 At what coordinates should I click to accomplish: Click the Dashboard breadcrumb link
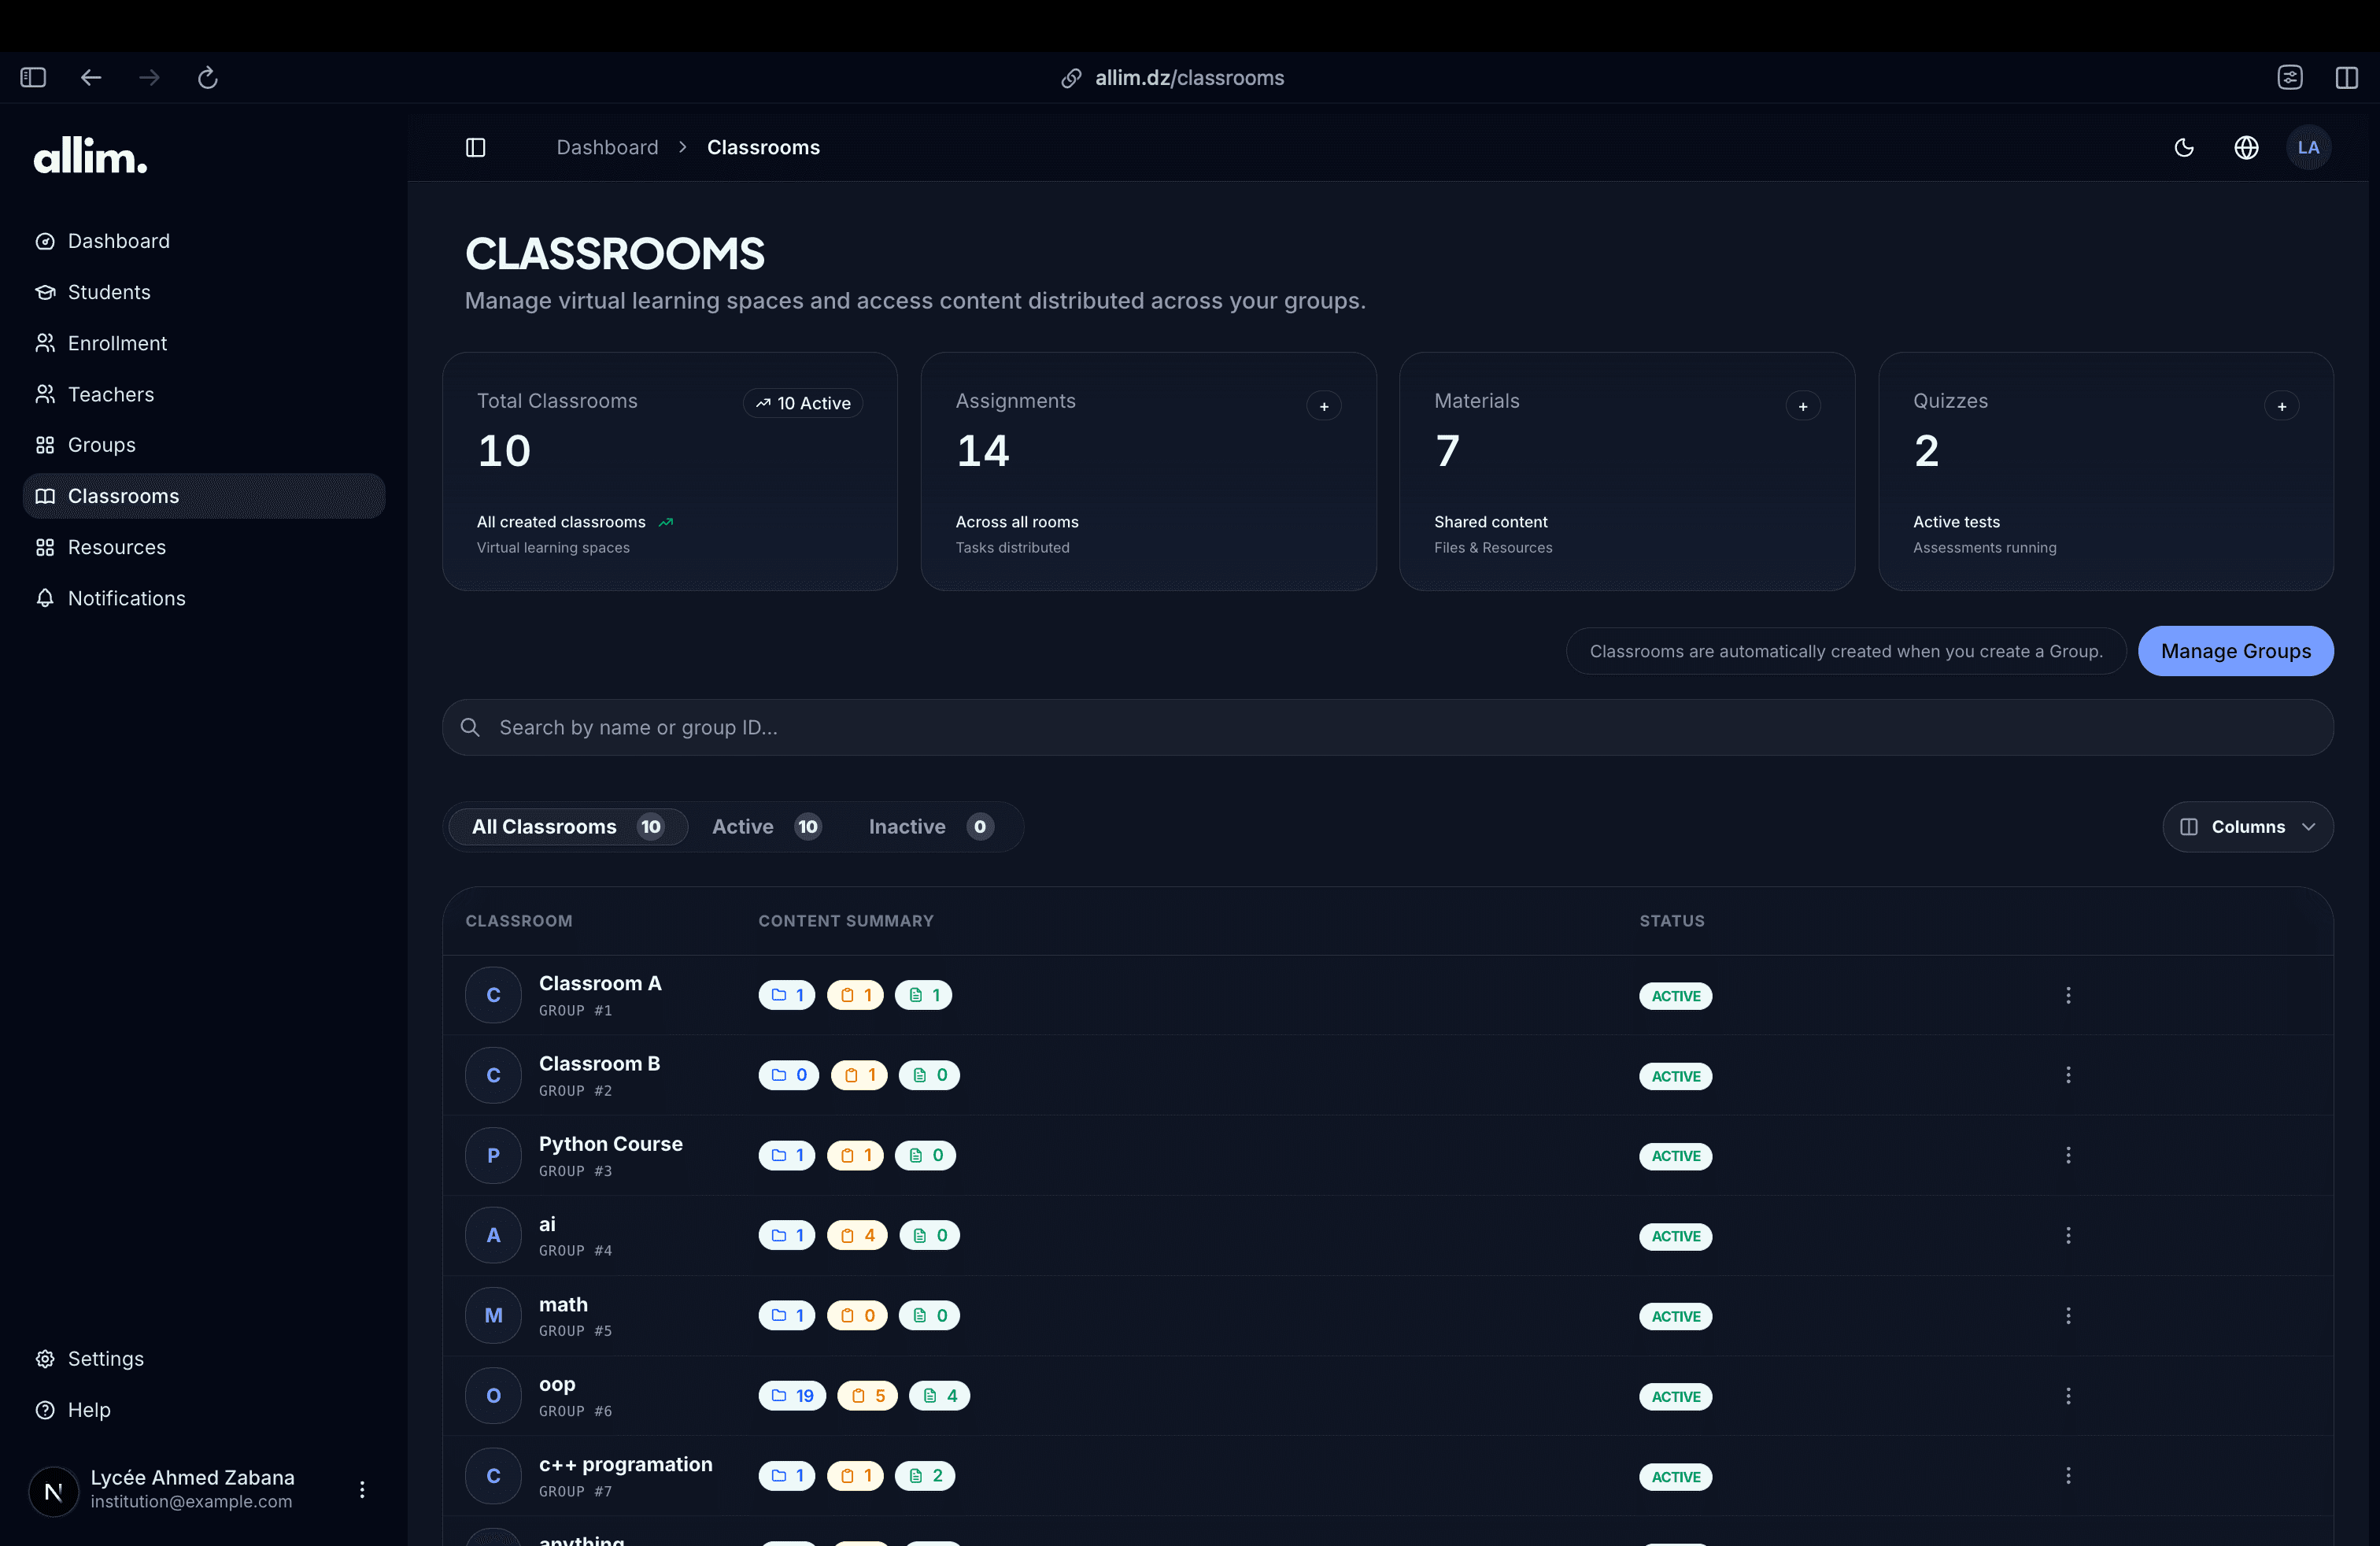coord(607,147)
